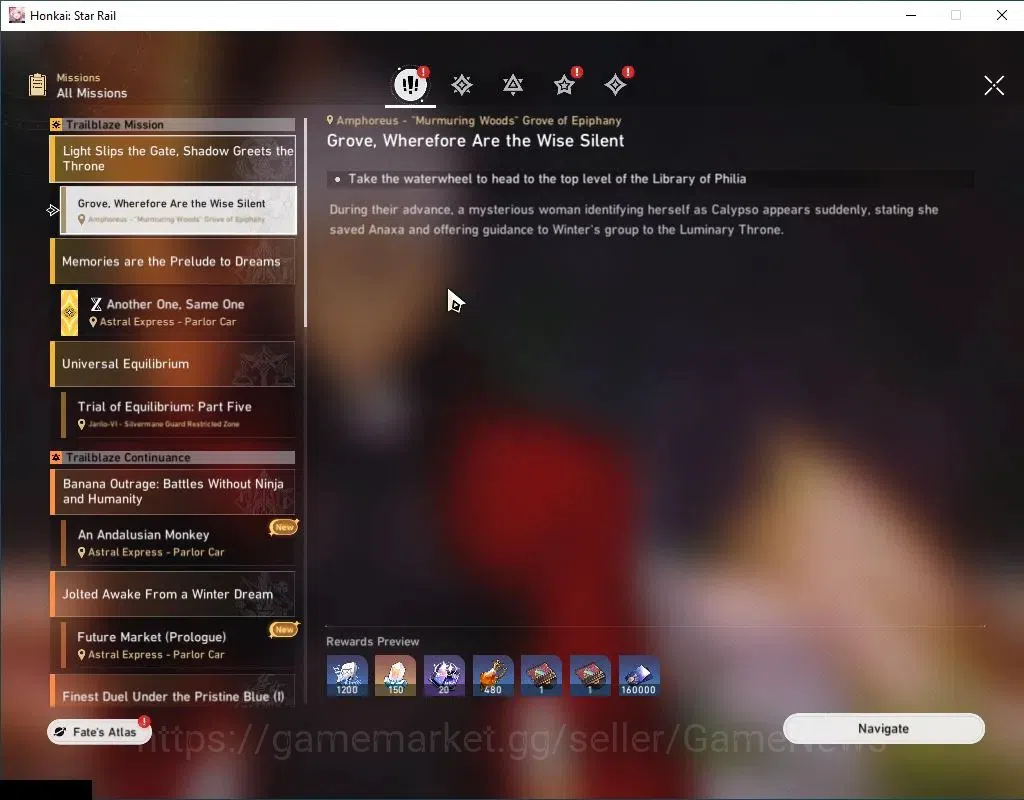Select Another One, Same One mission
1024x800 pixels.
[x=178, y=313]
